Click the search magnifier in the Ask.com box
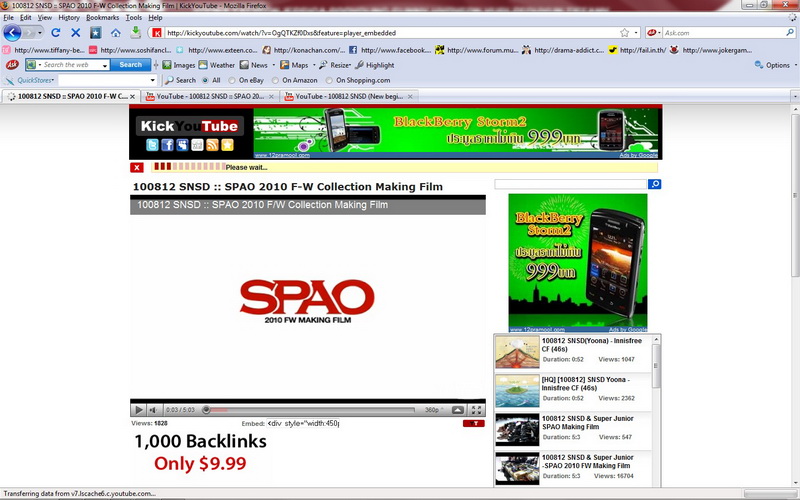Image resolution: width=800 pixels, height=500 pixels. (x=790, y=33)
